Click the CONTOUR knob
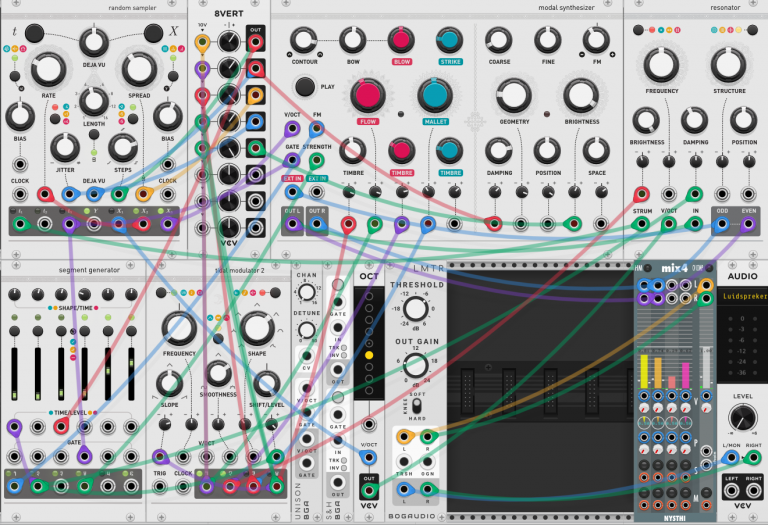Viewport: 768px width, 525px height. pos(304,40)
